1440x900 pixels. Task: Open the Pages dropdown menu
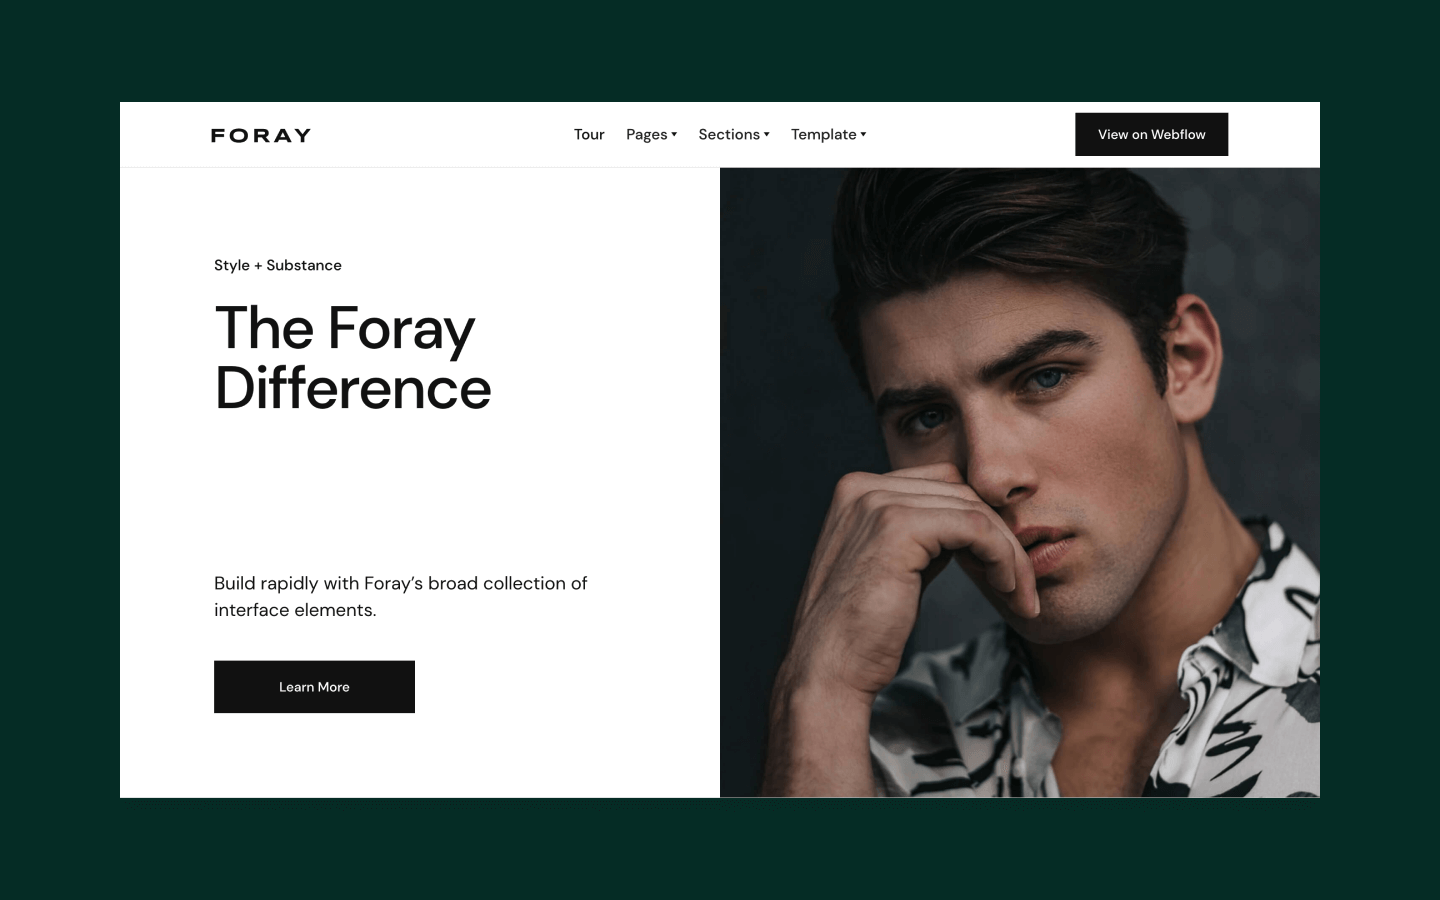[x=651, y=134]
